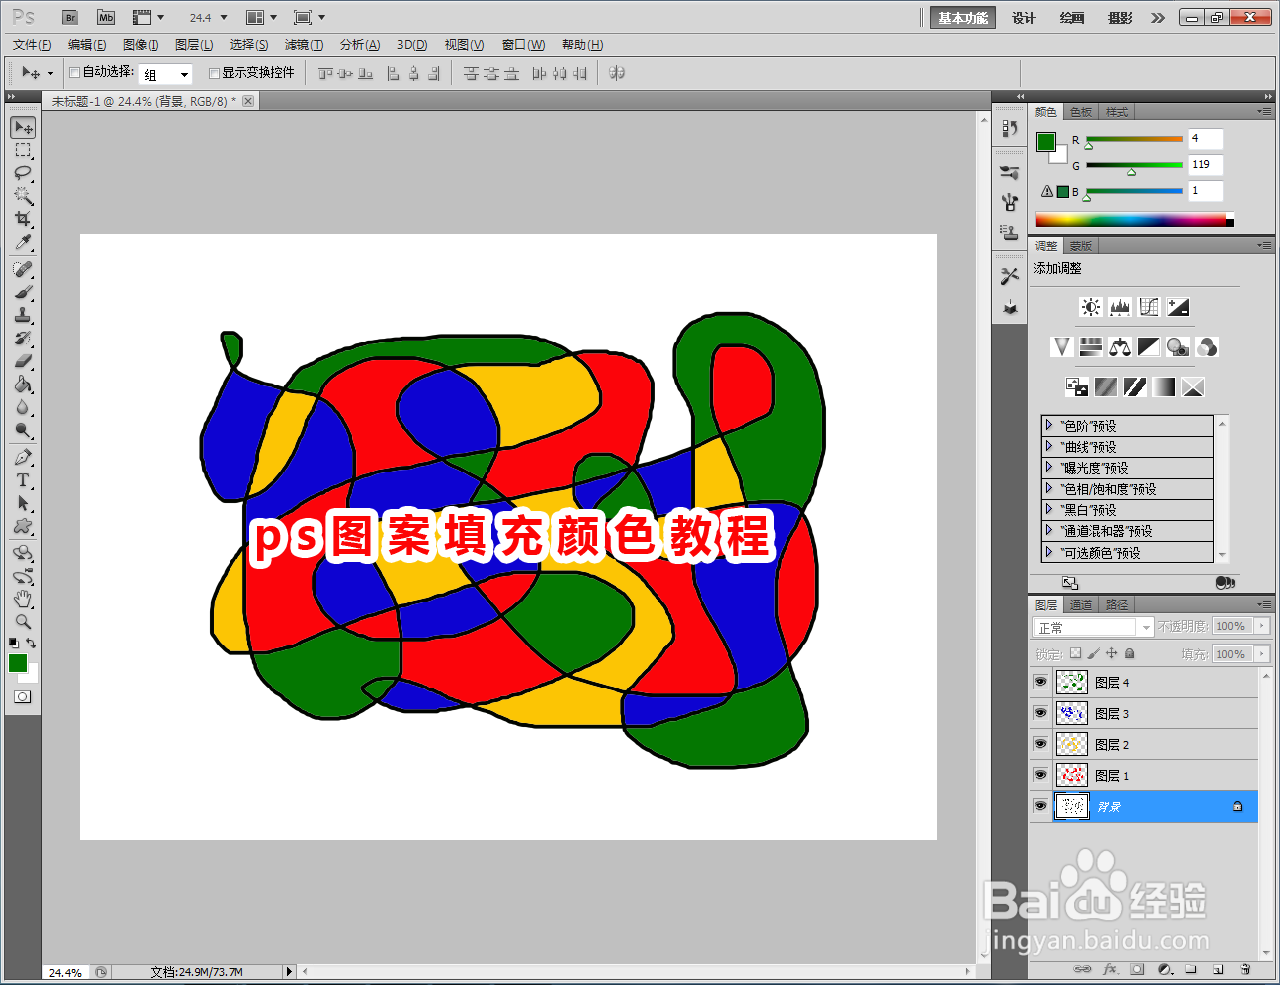Enable the Auto-Select checkbox
Viewport: 1280px width, 985px height.
coord(74,72)
